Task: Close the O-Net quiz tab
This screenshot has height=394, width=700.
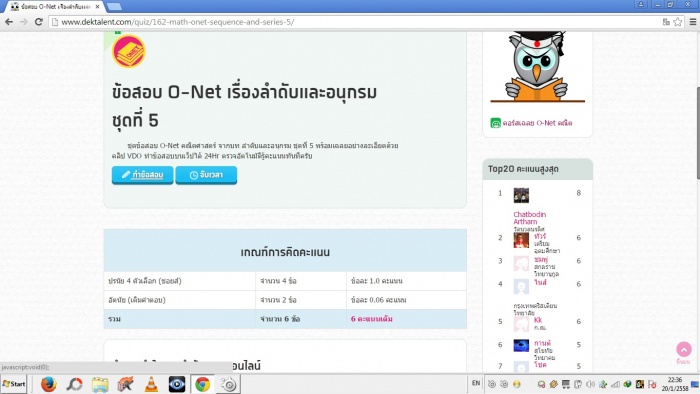Action: (97, 7)
